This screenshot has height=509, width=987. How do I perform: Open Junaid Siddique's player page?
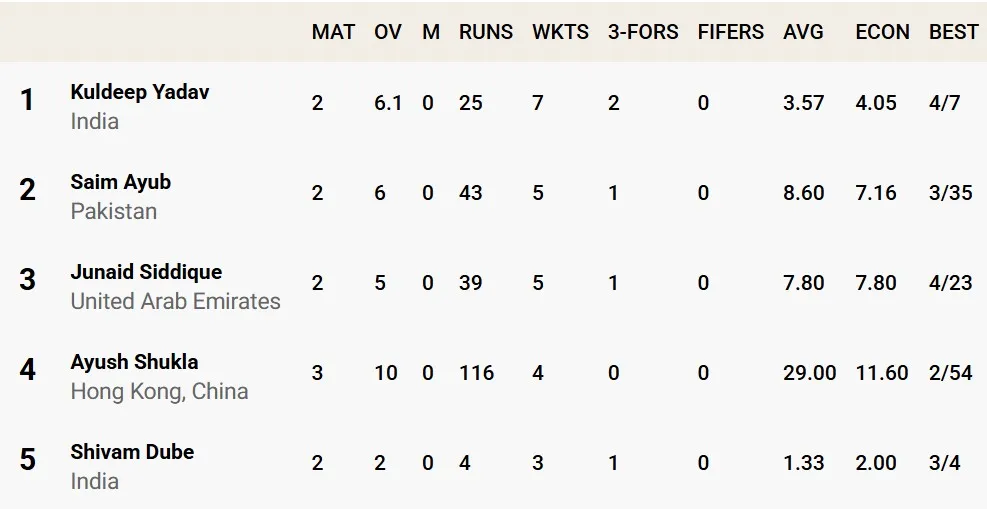pyautogui.click(x=146, y=272)
